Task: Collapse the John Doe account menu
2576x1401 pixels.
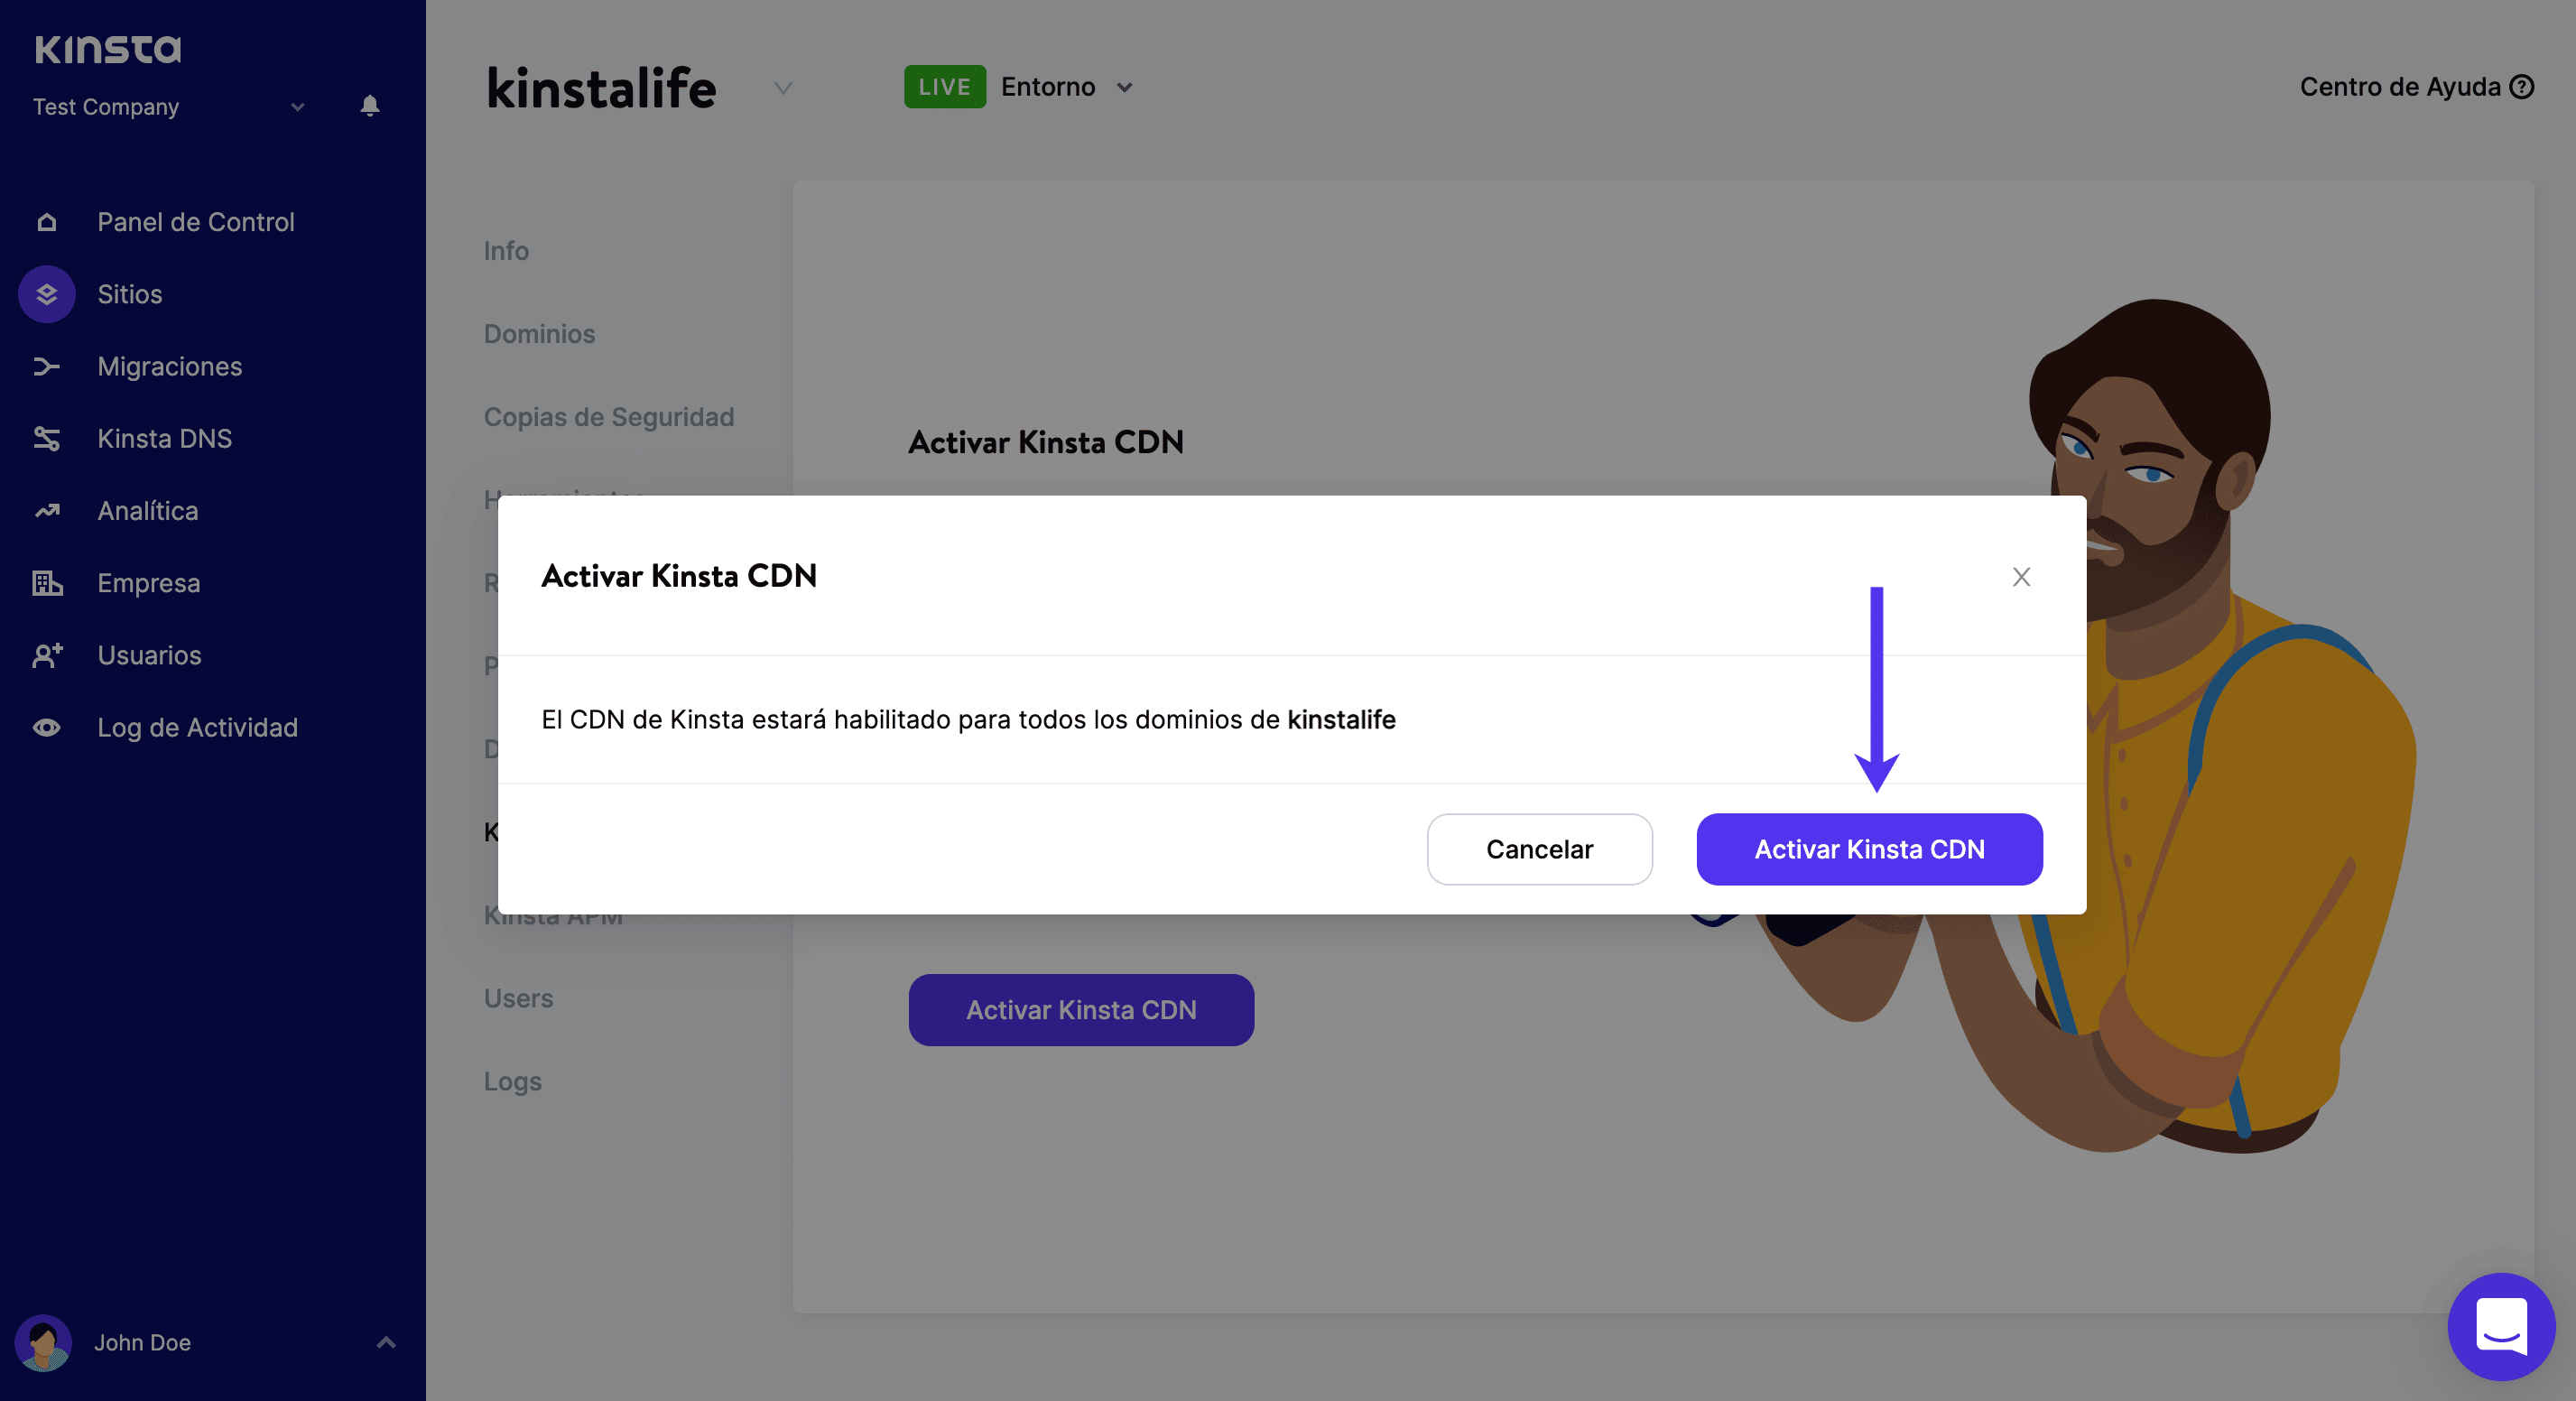Action: pos(387,1343)
